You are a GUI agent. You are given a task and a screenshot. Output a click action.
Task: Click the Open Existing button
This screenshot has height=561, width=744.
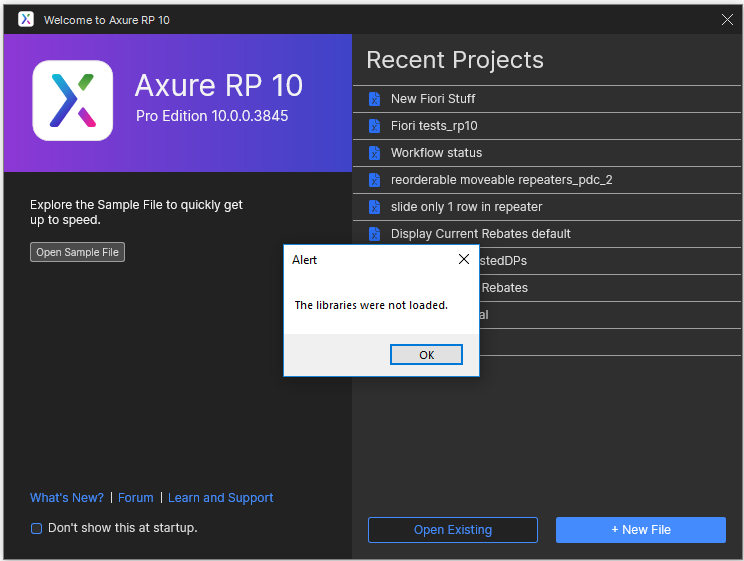coord(452,530)
